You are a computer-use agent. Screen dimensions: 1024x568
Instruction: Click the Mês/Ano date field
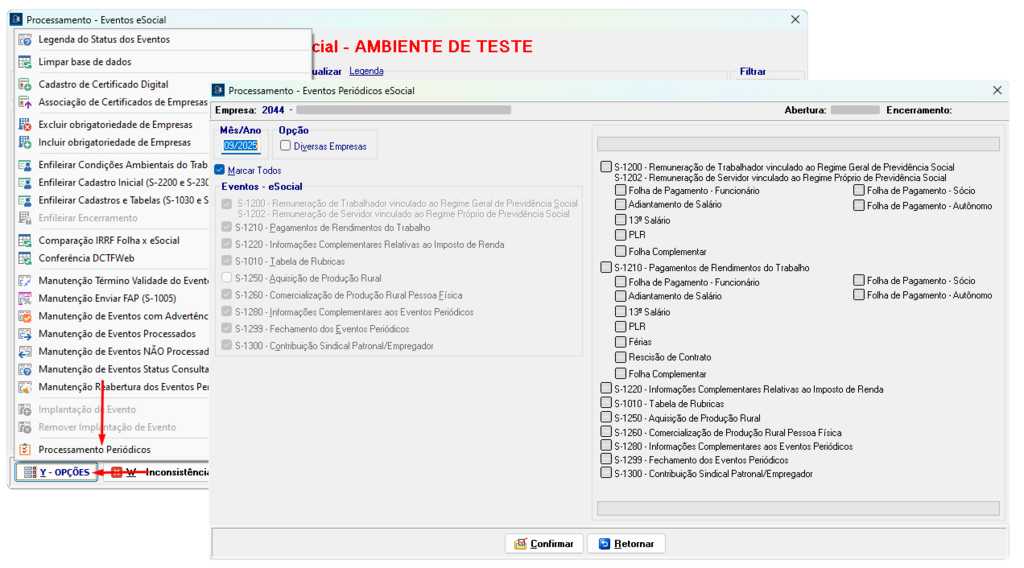[240, 146]
